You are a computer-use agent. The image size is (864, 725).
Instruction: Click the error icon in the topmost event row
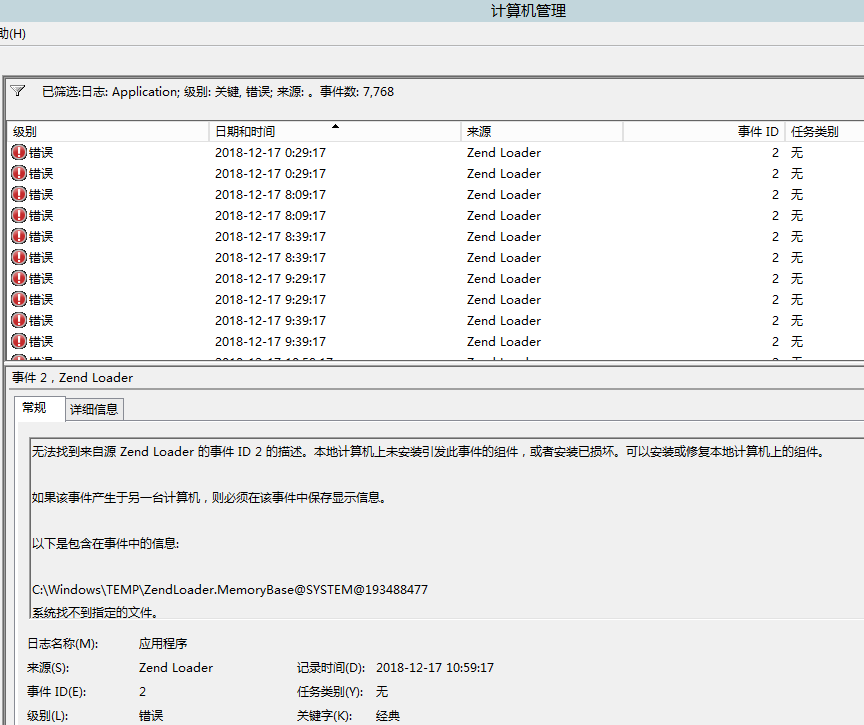click(x=19, y=153)
